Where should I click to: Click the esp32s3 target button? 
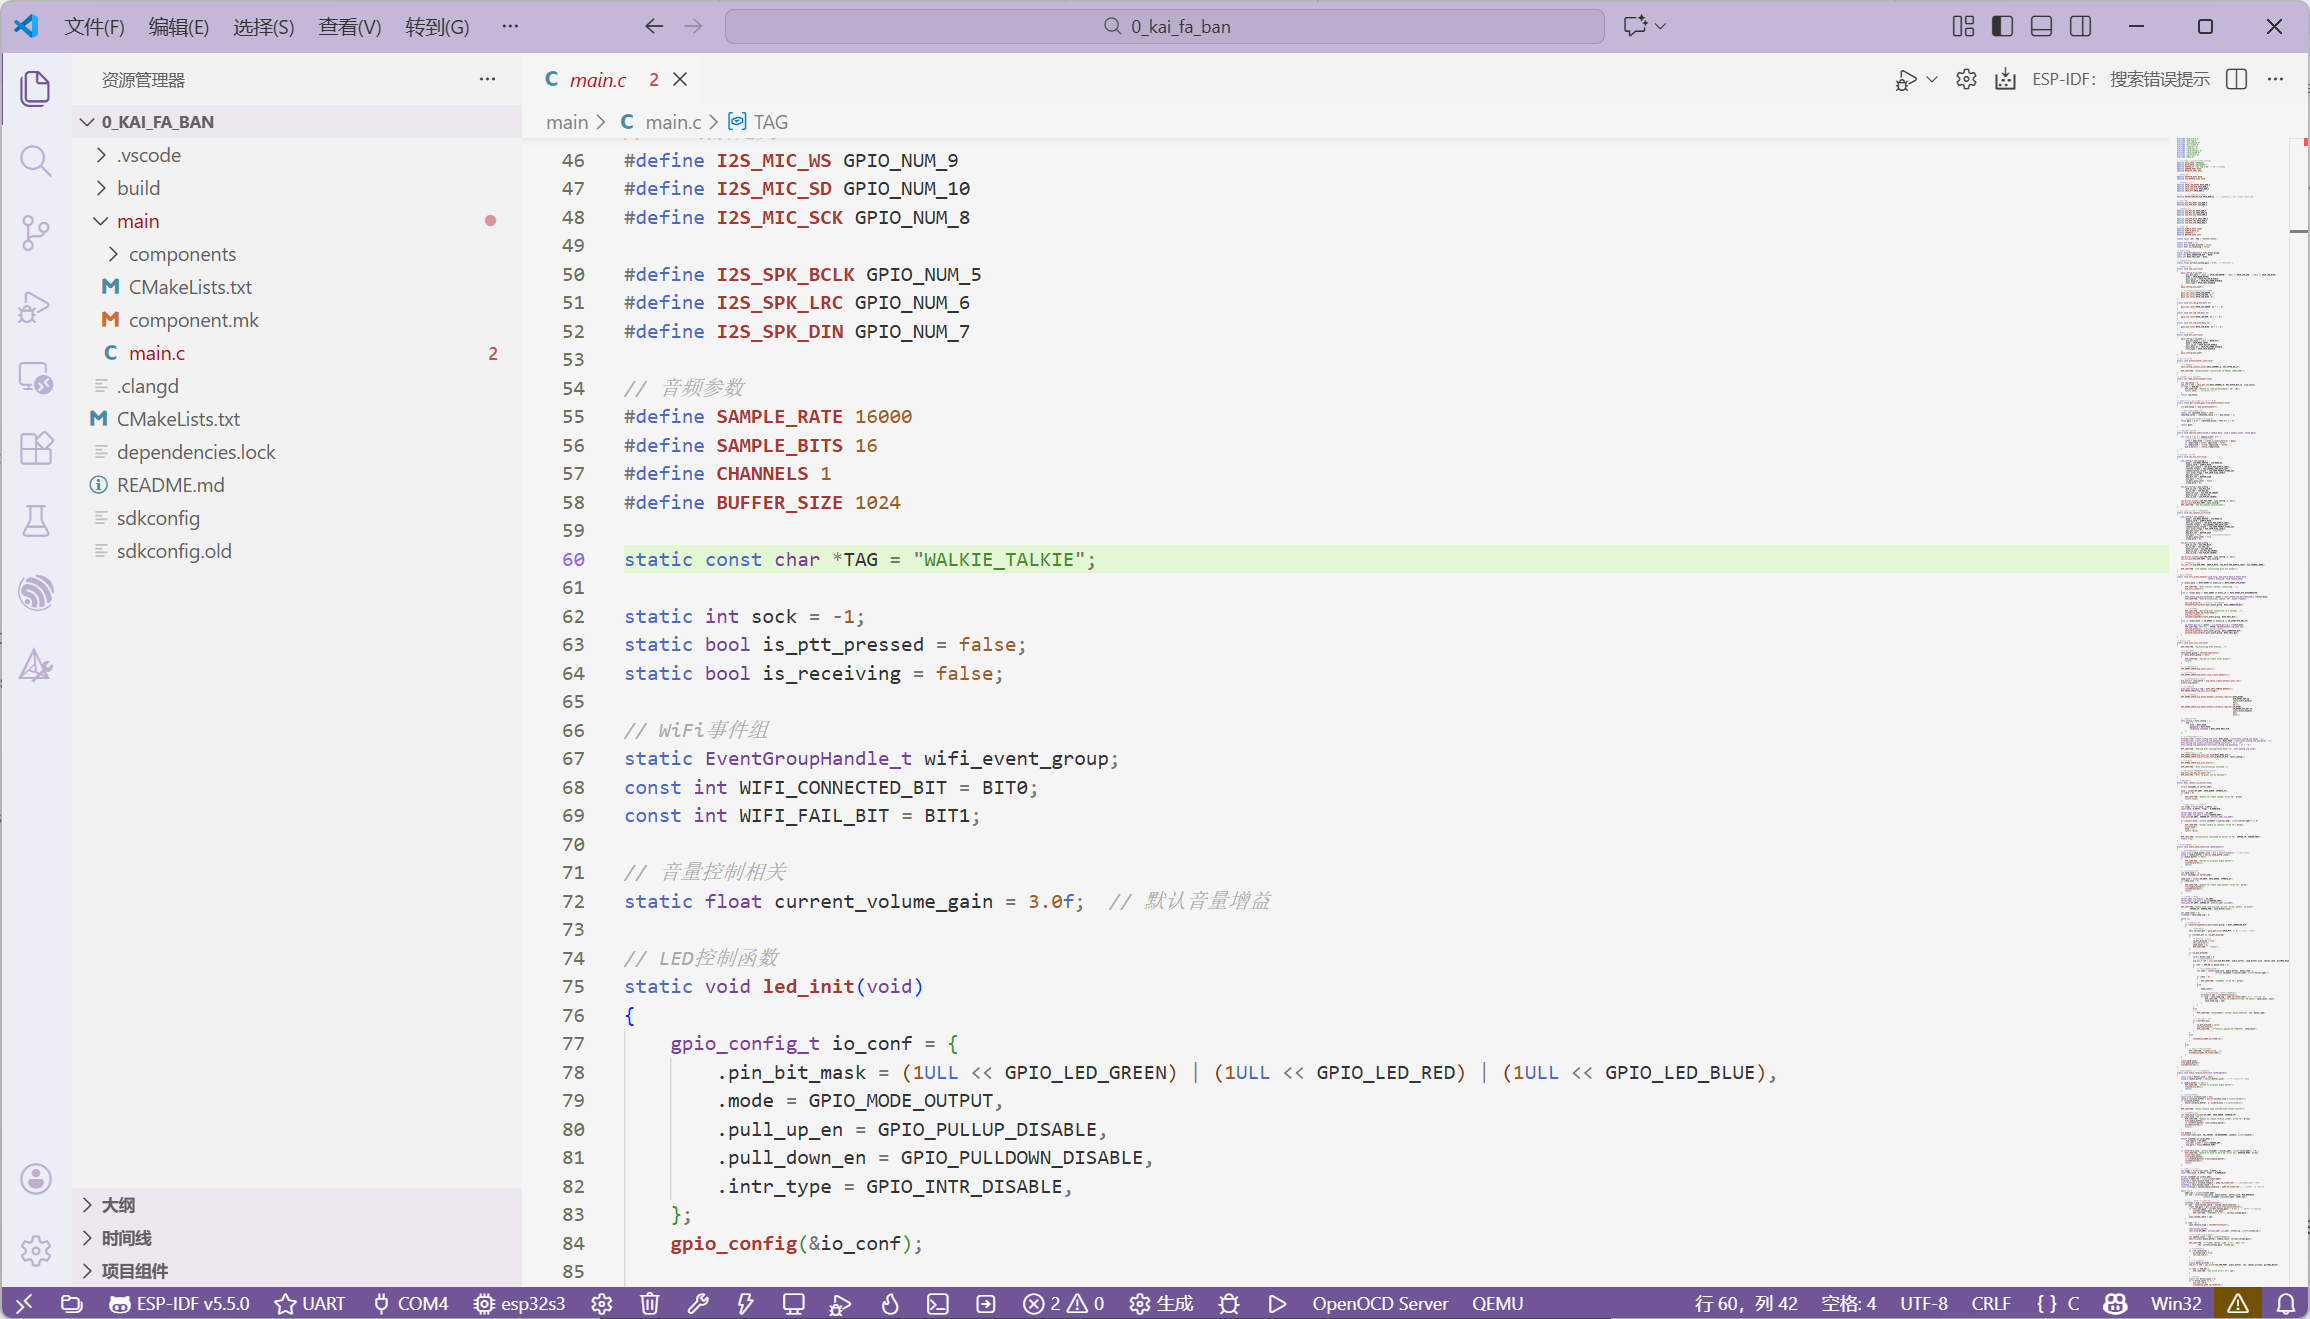click(519, 1303)
